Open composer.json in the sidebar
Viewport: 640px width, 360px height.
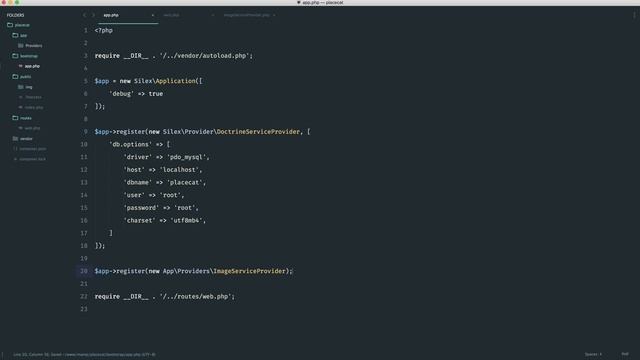(x=30, y=149)
